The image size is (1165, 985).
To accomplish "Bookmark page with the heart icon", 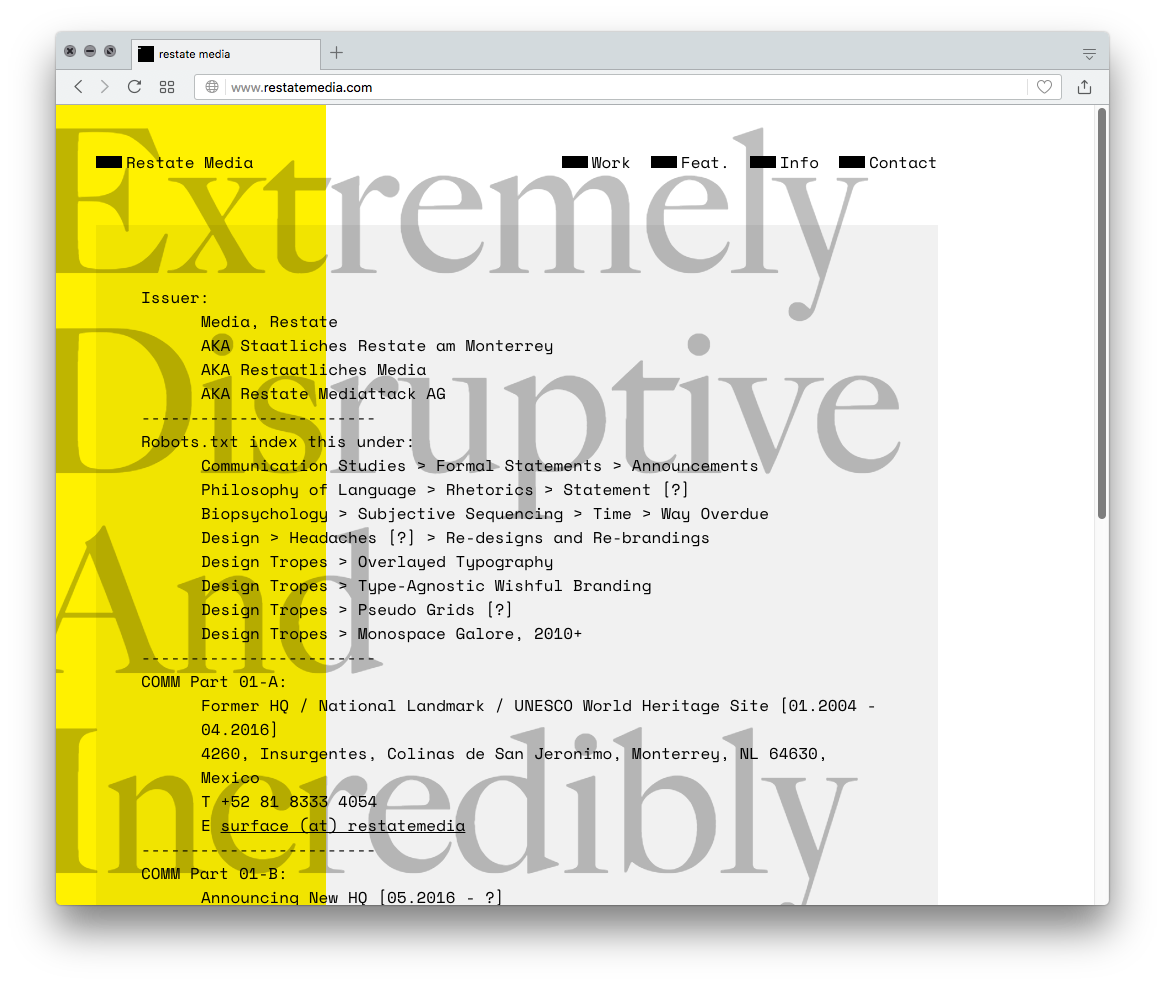I will [1044, 87].
